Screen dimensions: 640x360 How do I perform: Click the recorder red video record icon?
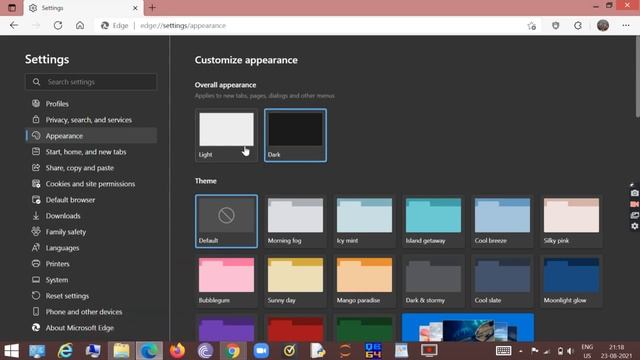pos(634,204)
